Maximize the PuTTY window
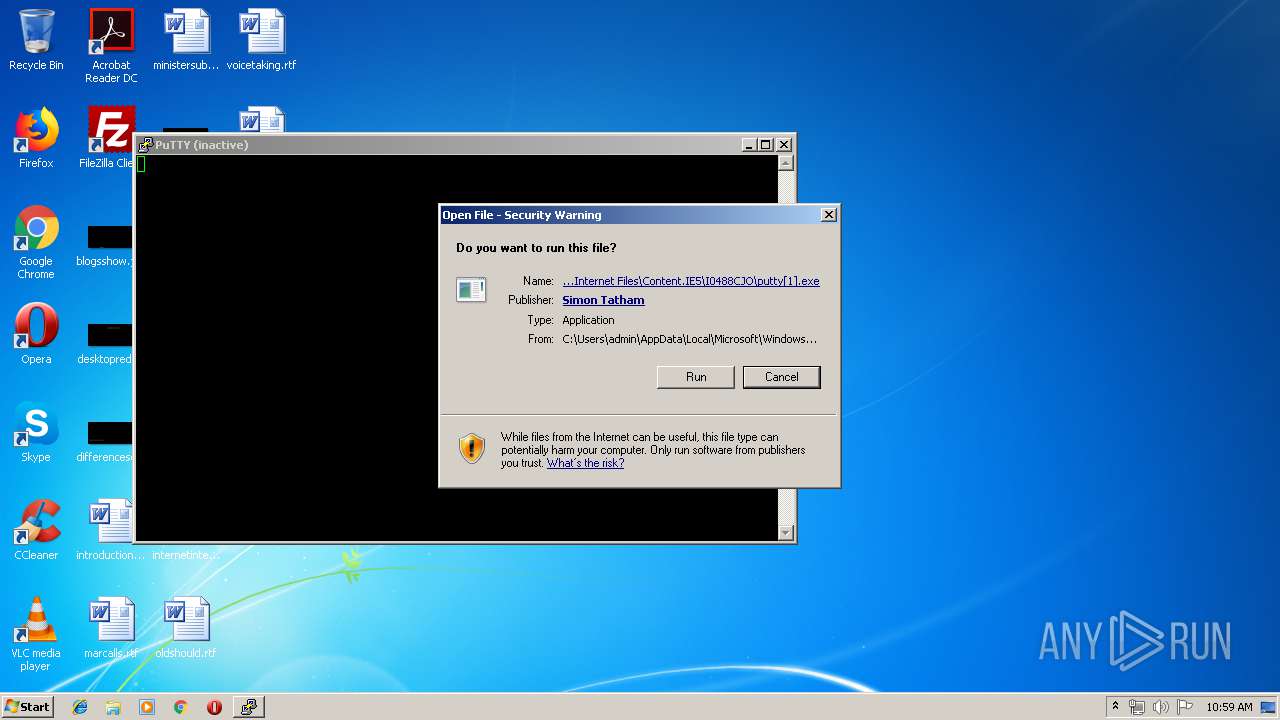 pos(765,145)
